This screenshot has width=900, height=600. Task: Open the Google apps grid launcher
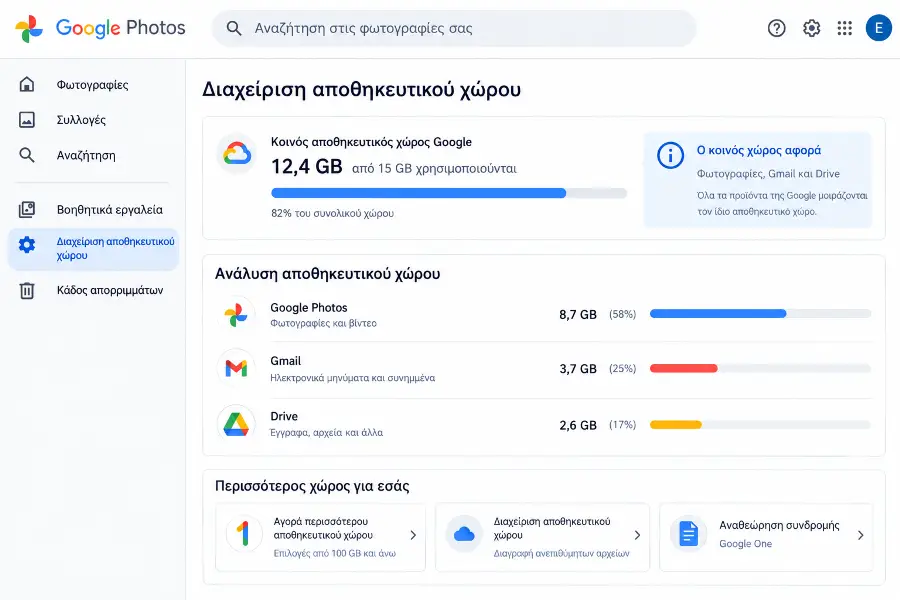pyautogui.click(x=844, y=28)
